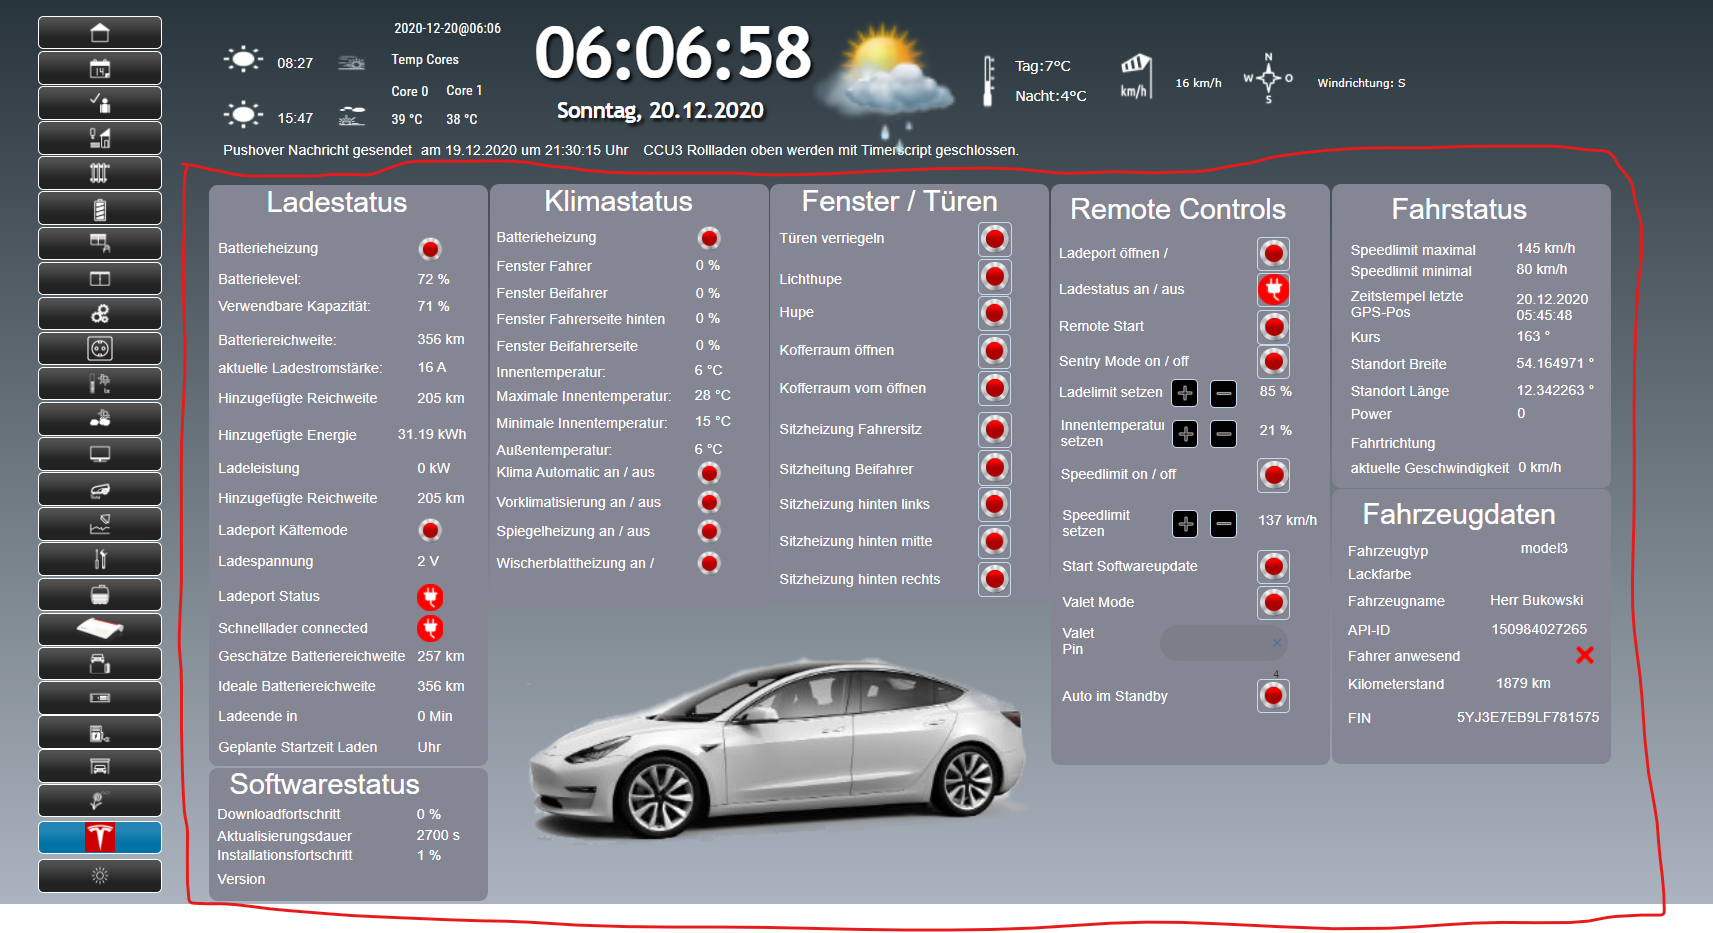
Task: Toggle Sitzheizung Fahrersitz
Action: click(x=994, y=430)
